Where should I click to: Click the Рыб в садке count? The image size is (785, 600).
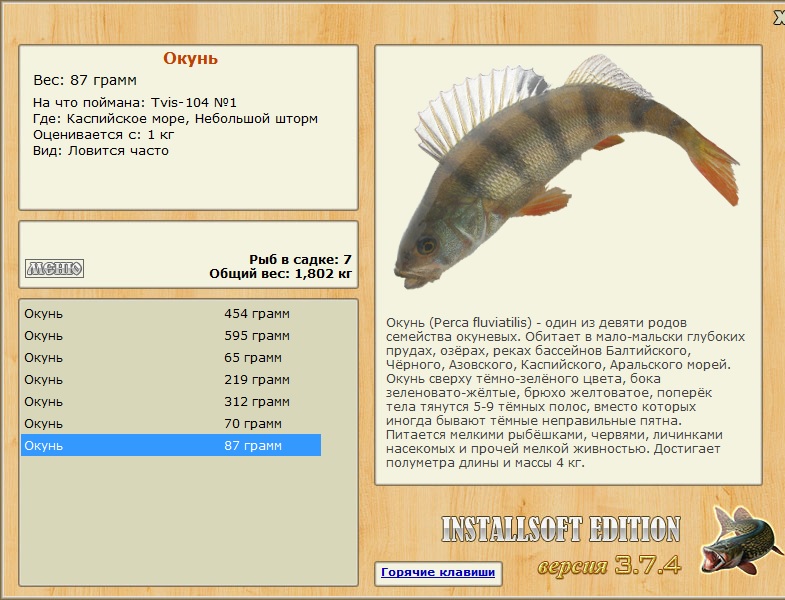[x=300, y=259]
